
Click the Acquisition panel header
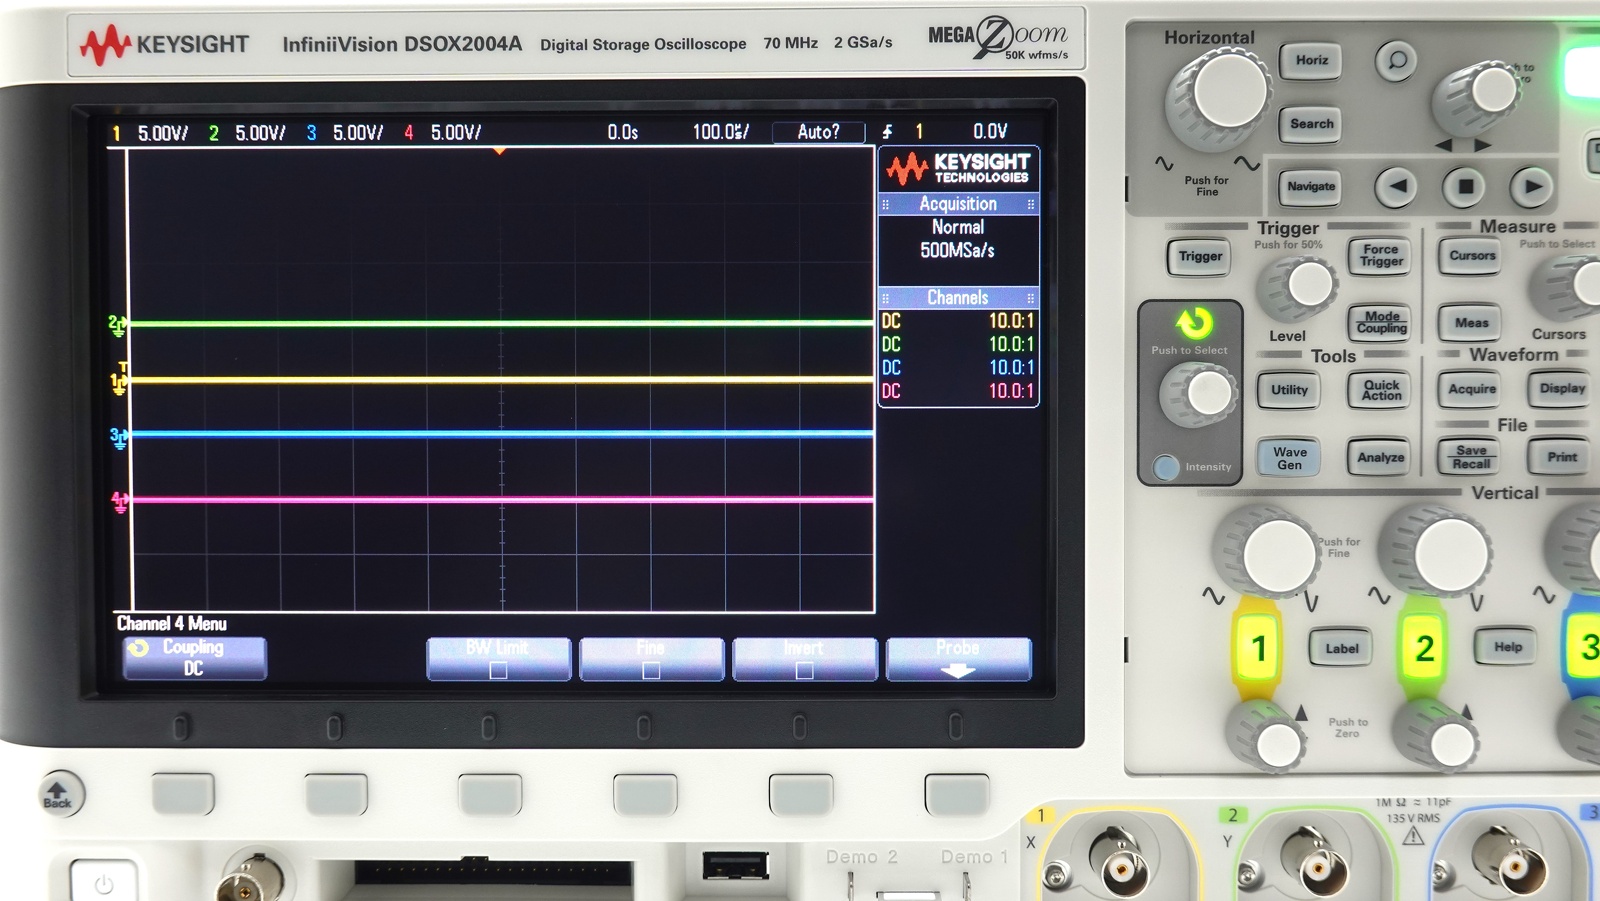click(958, 204)
